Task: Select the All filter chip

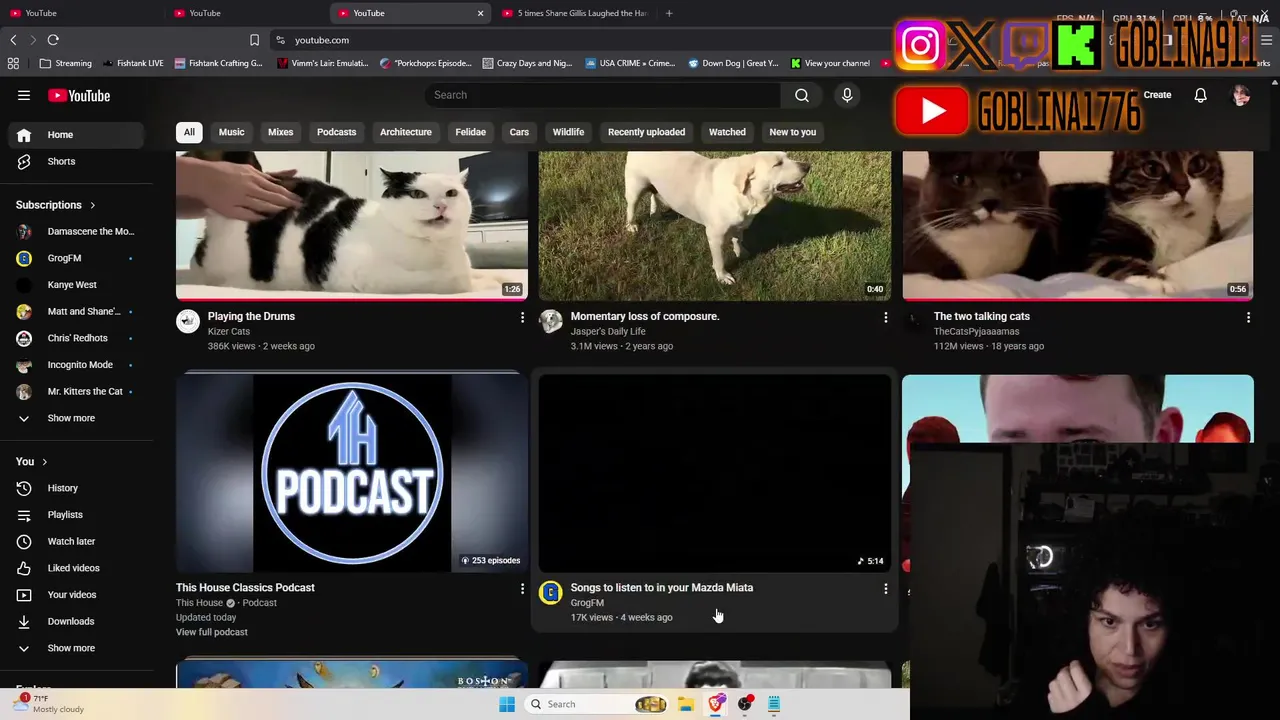Action: pos(189,132)
